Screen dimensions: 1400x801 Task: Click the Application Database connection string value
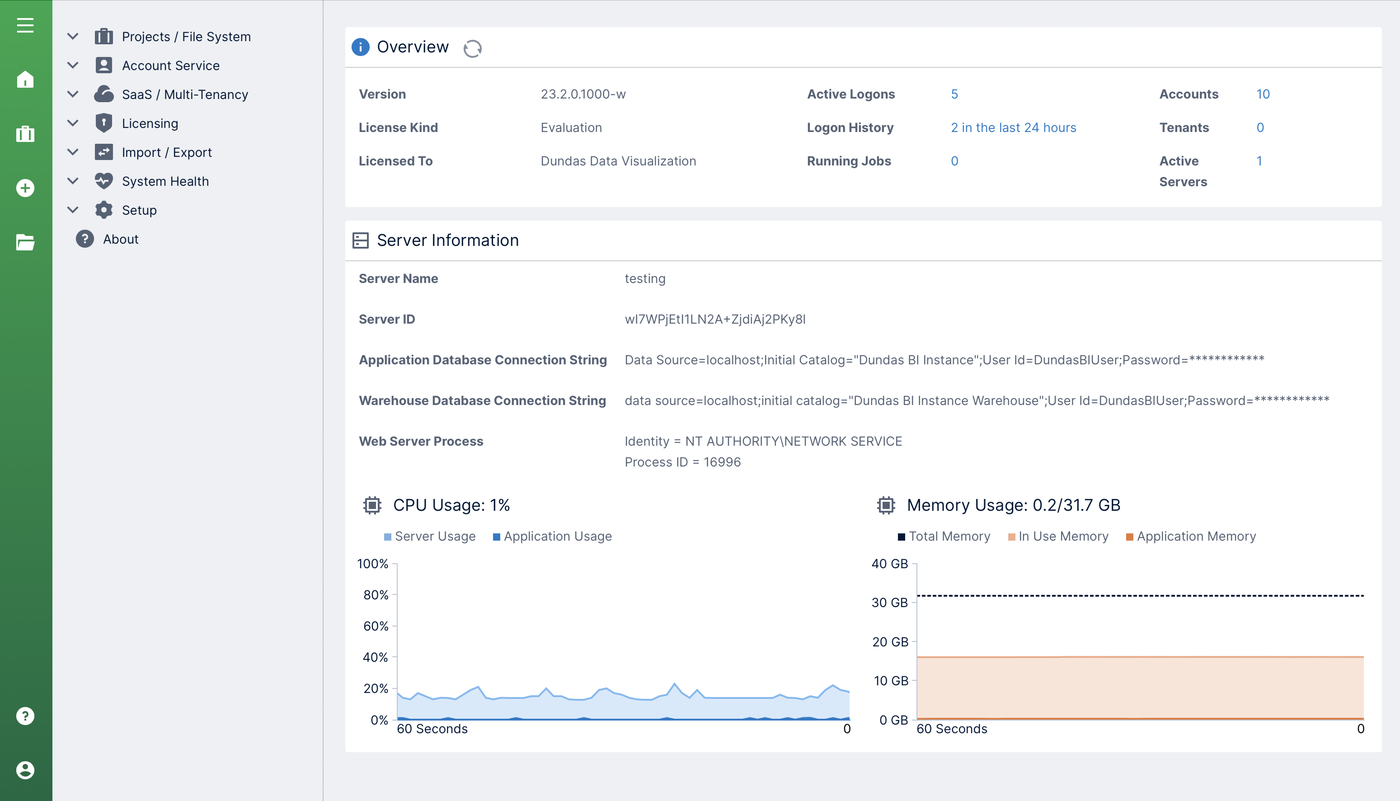[x=944, y=360]
